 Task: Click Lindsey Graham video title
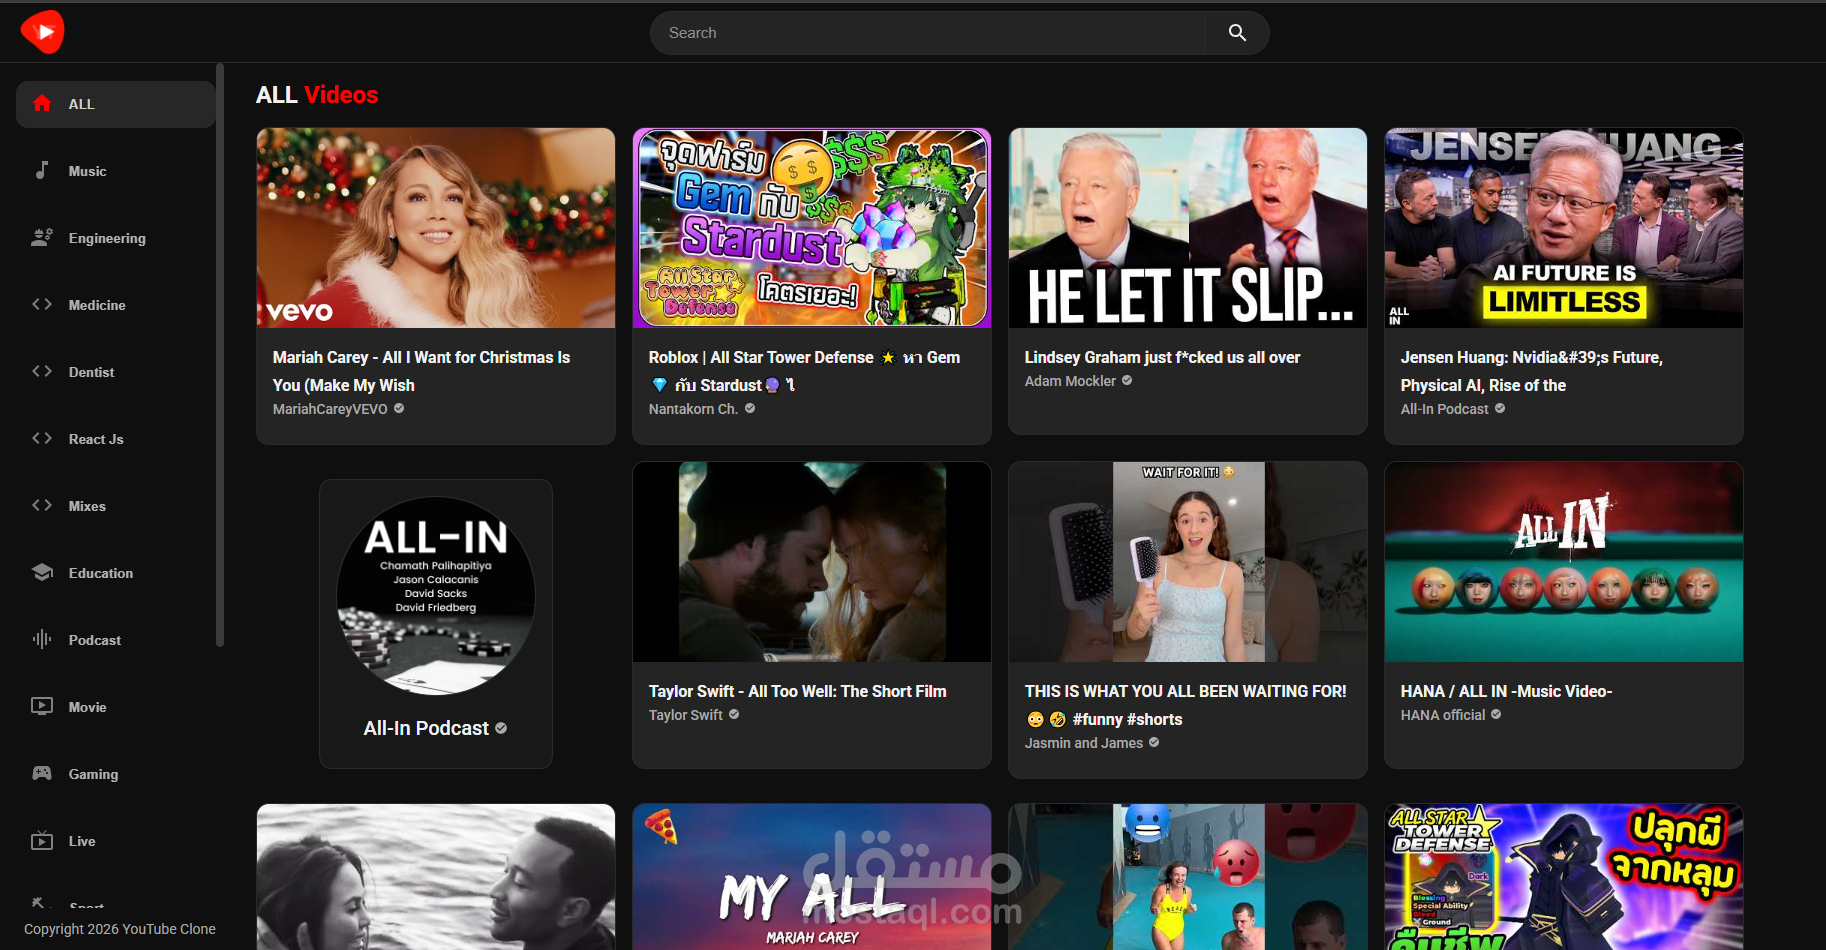(x=1162, y=357)
